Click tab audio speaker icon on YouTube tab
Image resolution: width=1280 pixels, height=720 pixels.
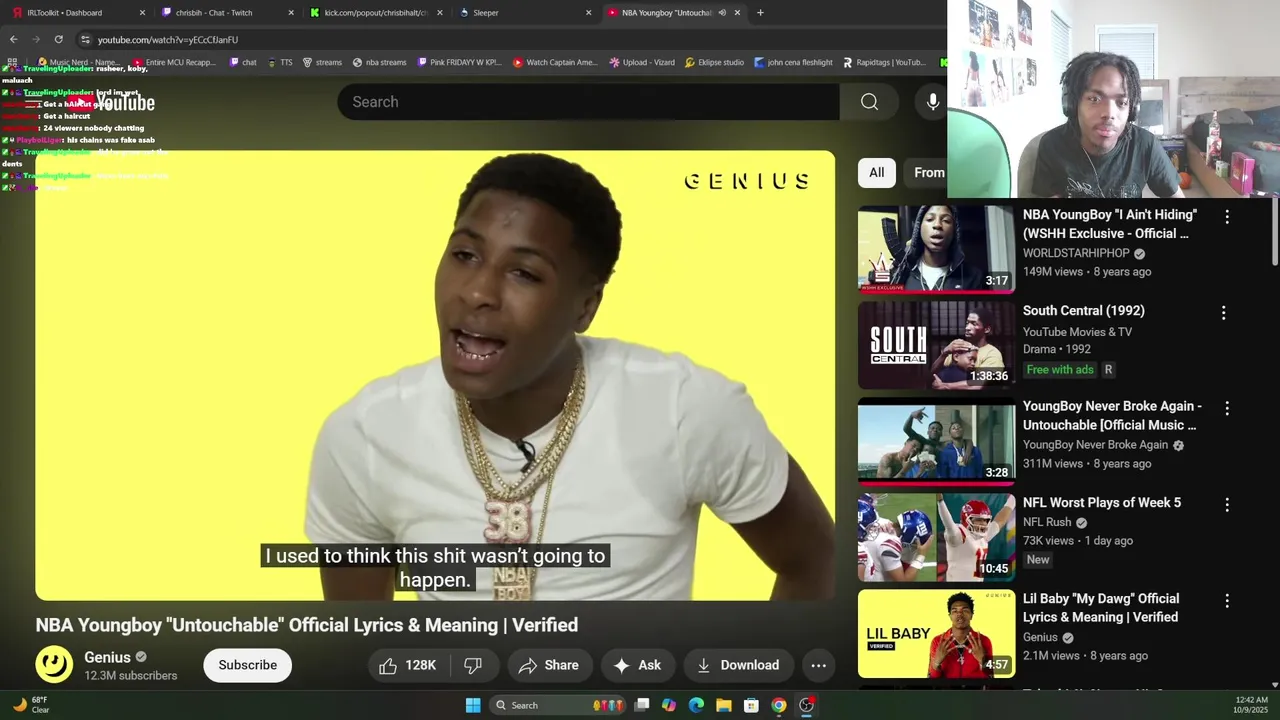click(x=722, y=13)
